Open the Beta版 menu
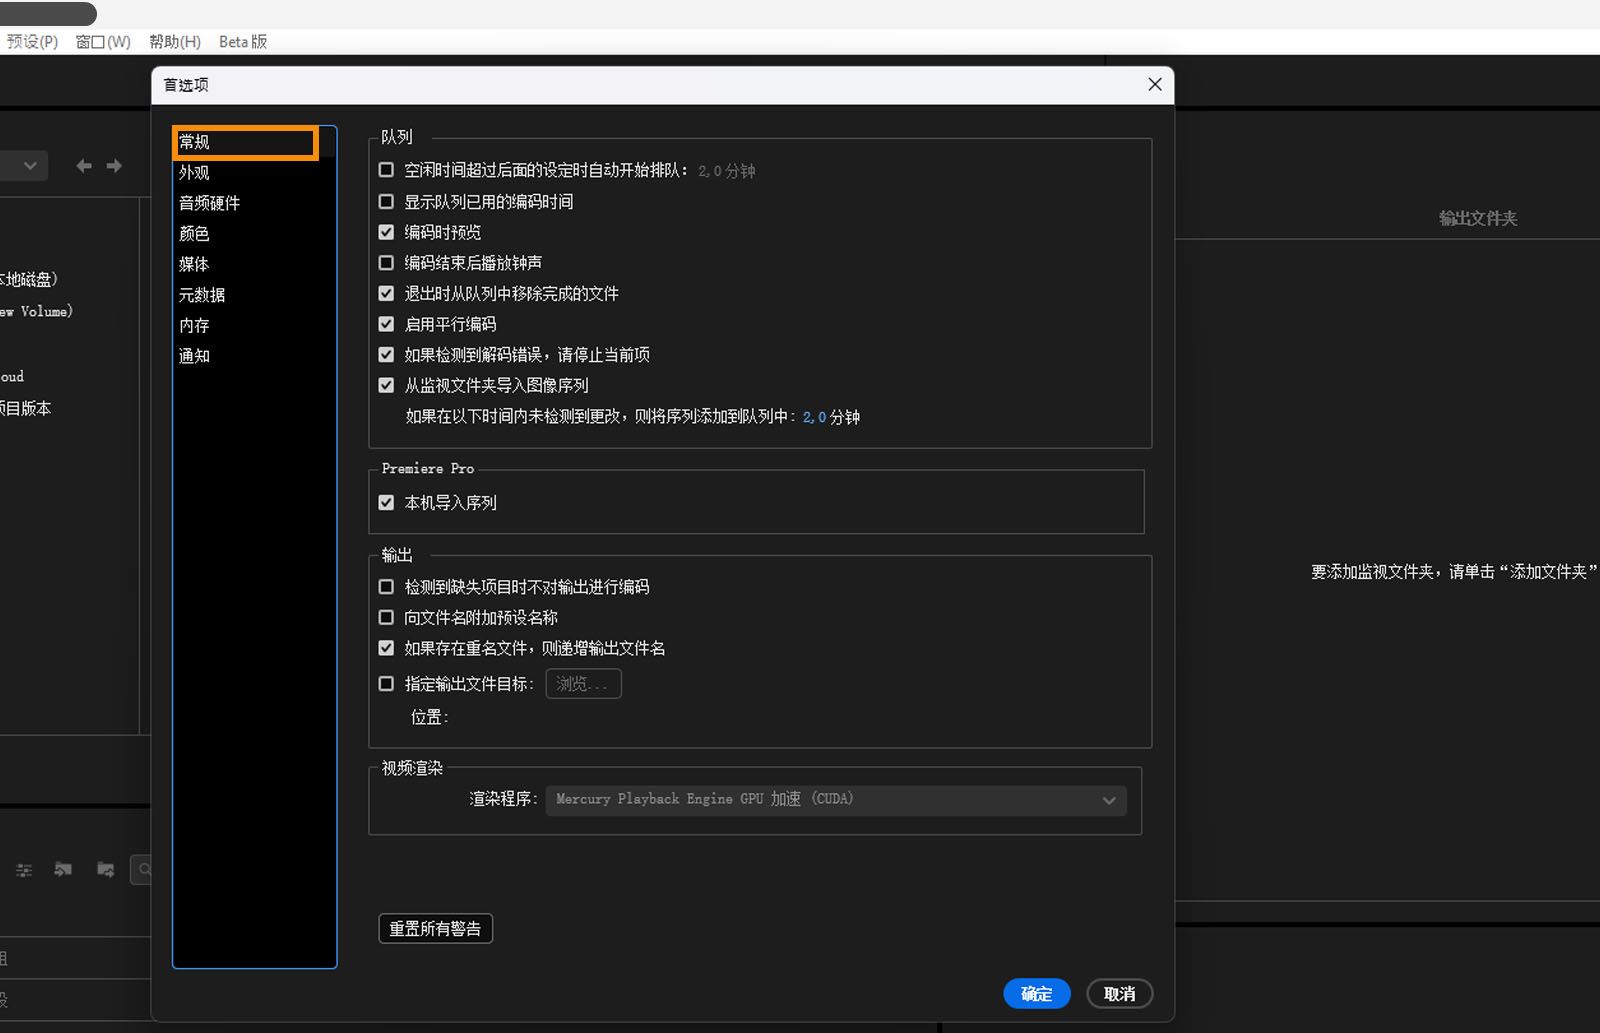 click(x=242, y=41)
